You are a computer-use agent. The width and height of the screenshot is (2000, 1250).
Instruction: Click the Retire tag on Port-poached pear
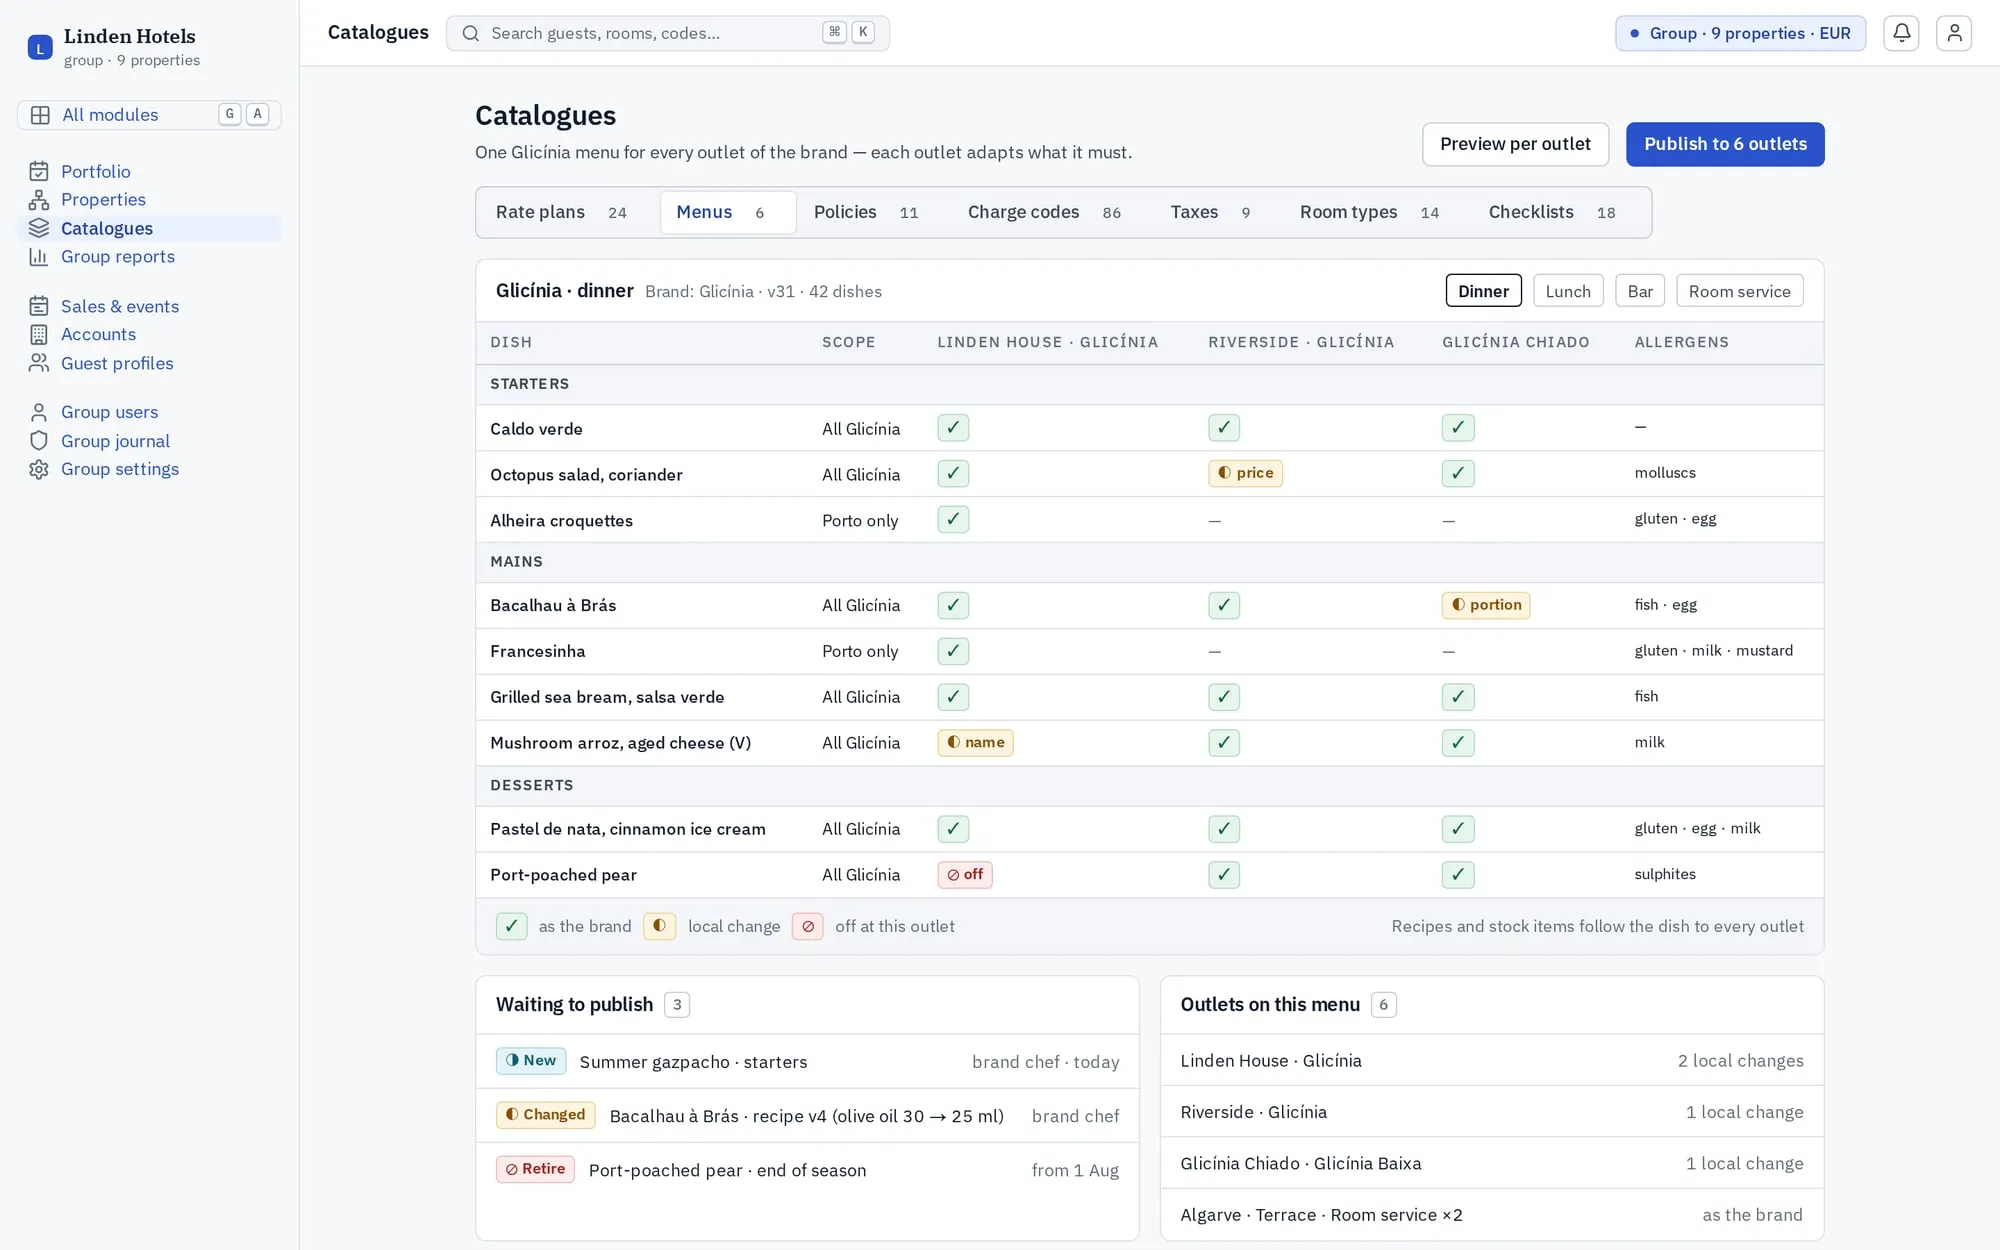click(x=535, y=1169)
